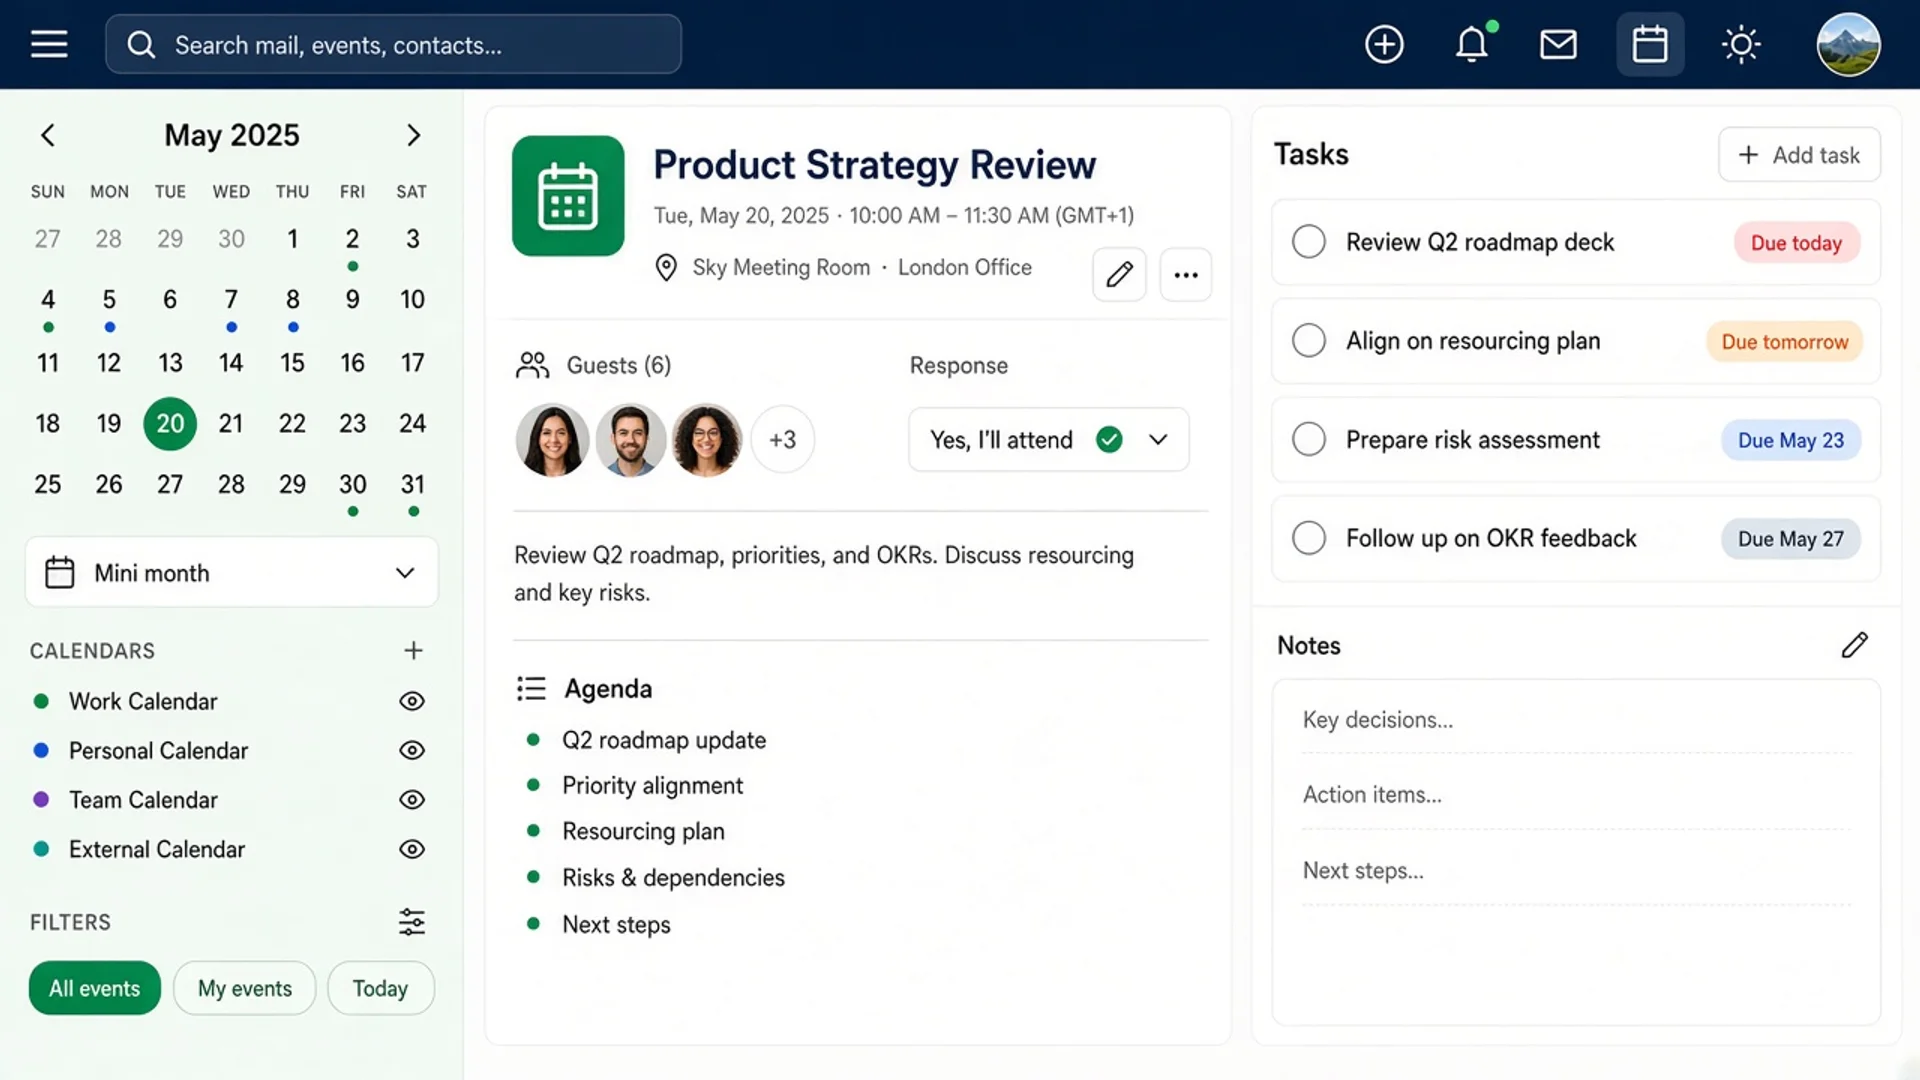The height and width of the screenshot is (1080, 1920).
Task: Click the Agenda list icon
Action: click(531, 688)
